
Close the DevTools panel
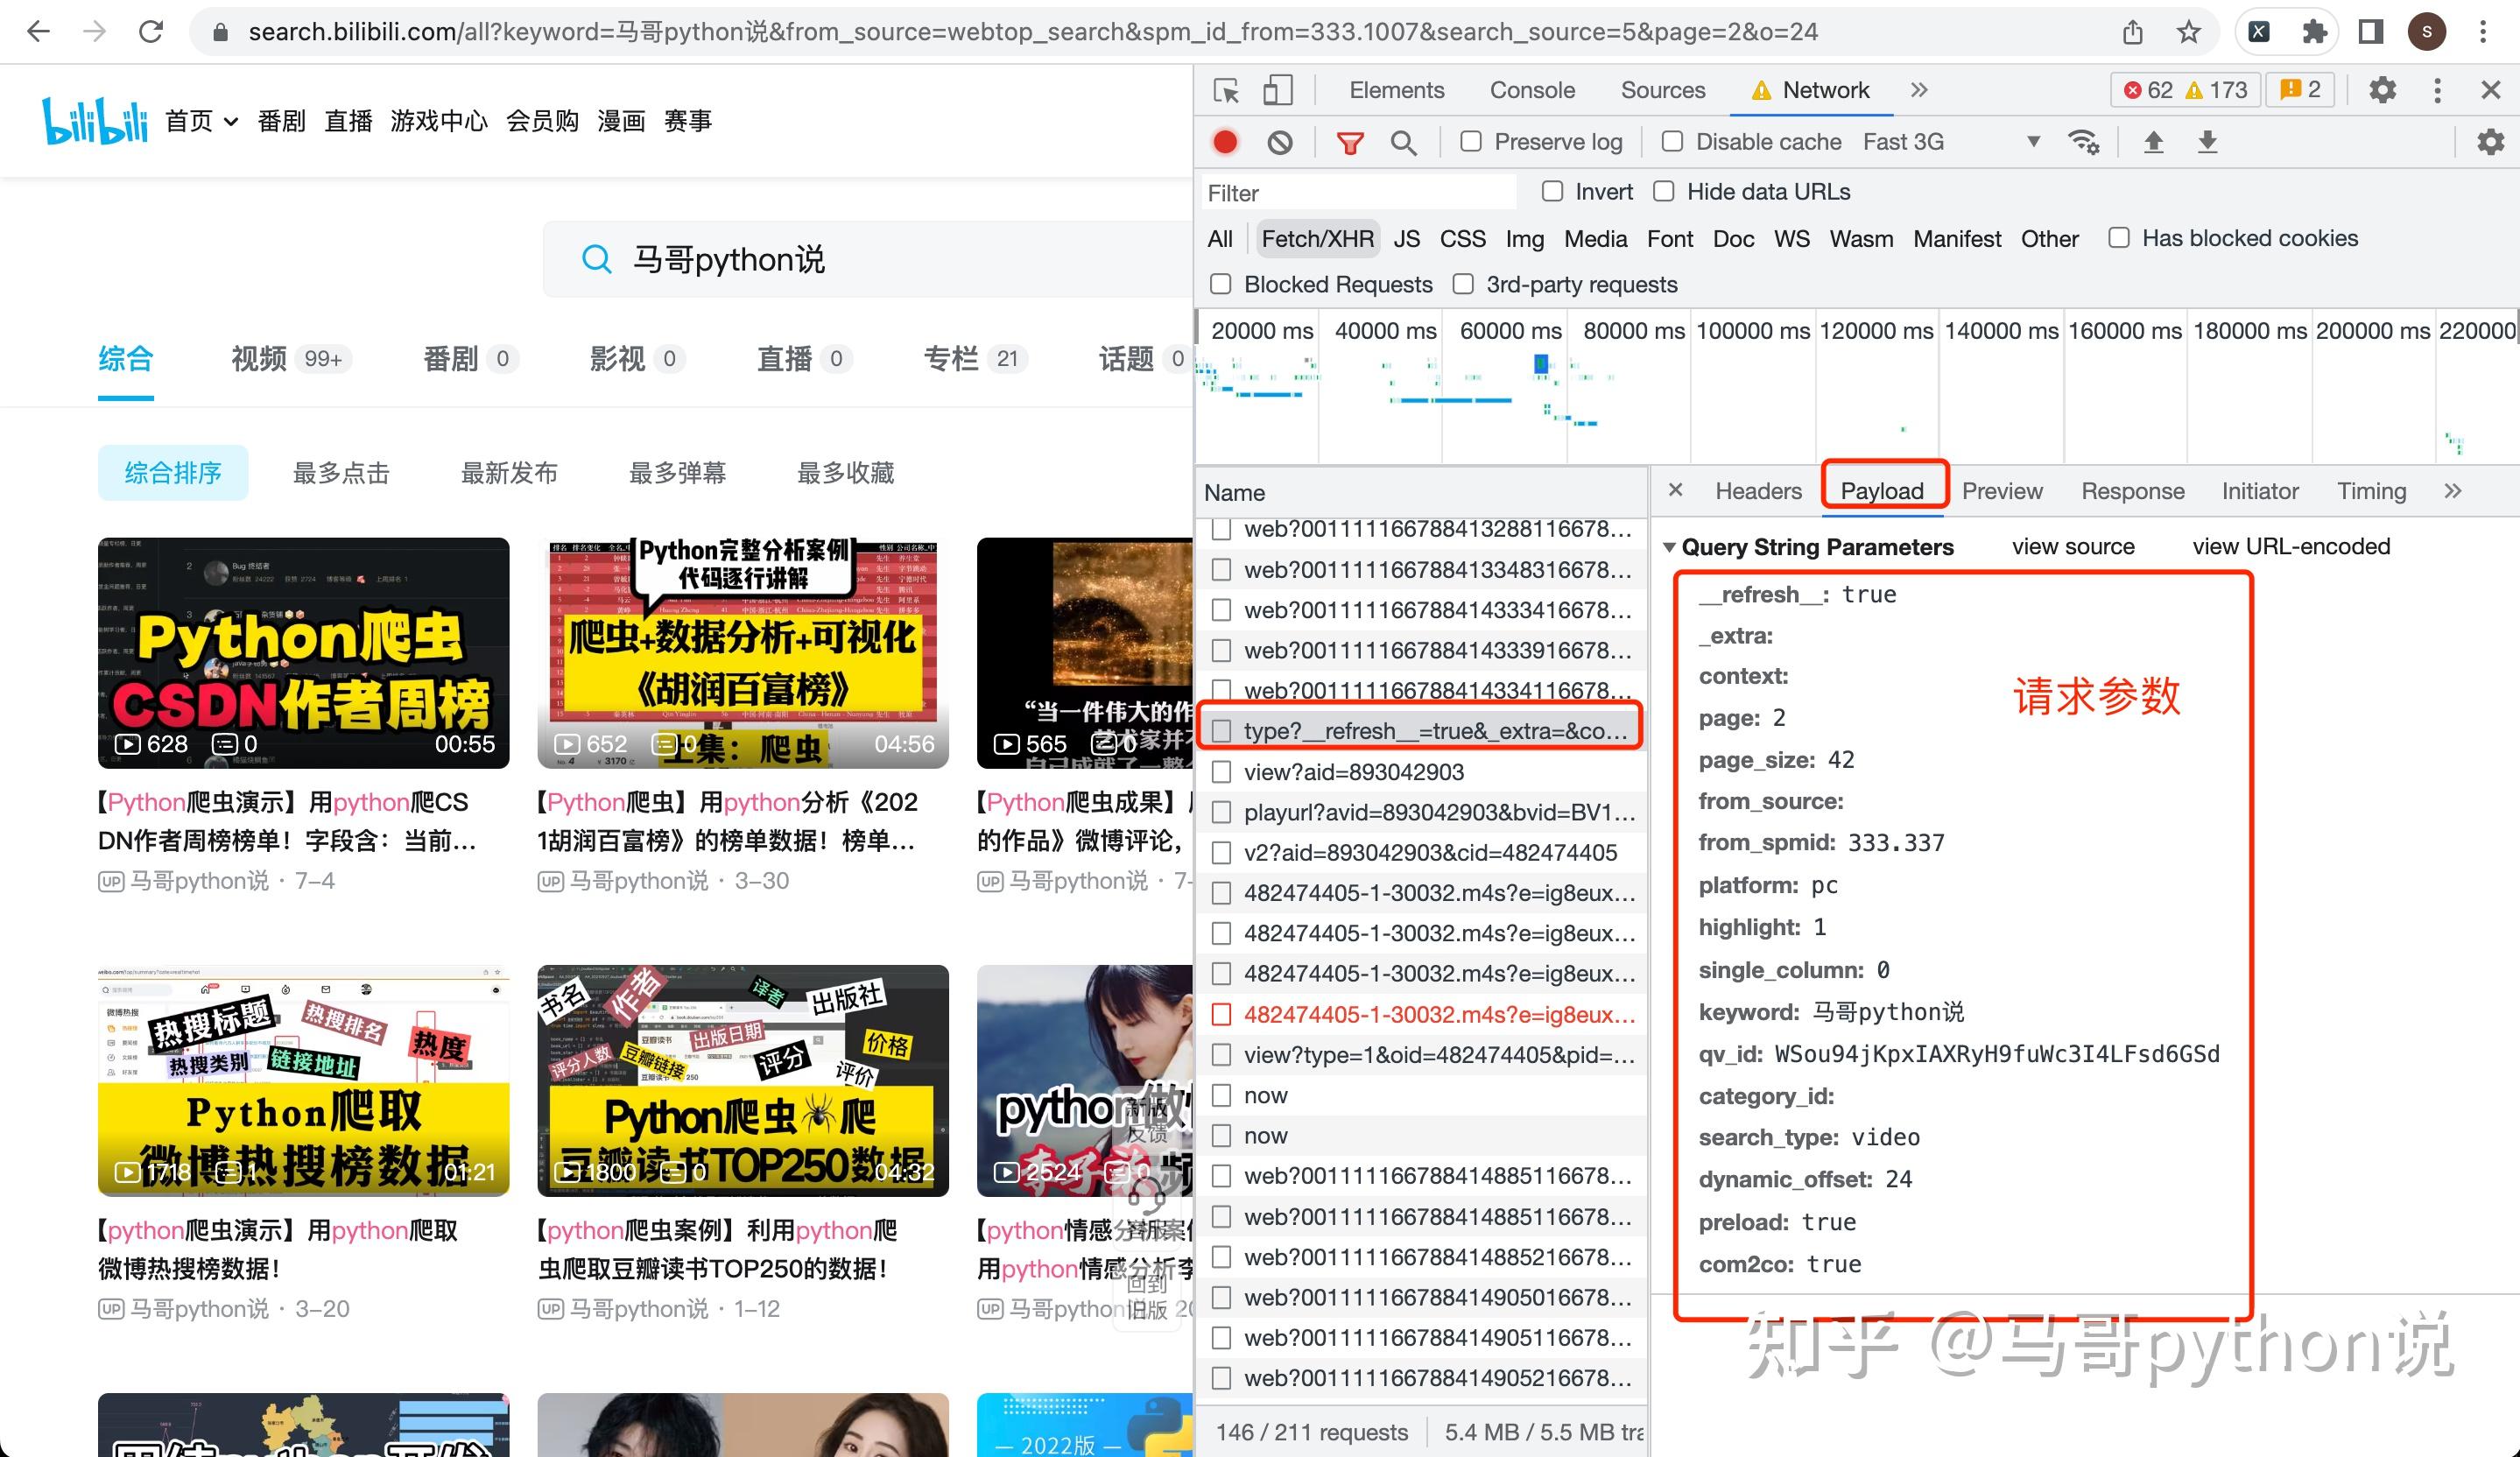click(2491, 90)
